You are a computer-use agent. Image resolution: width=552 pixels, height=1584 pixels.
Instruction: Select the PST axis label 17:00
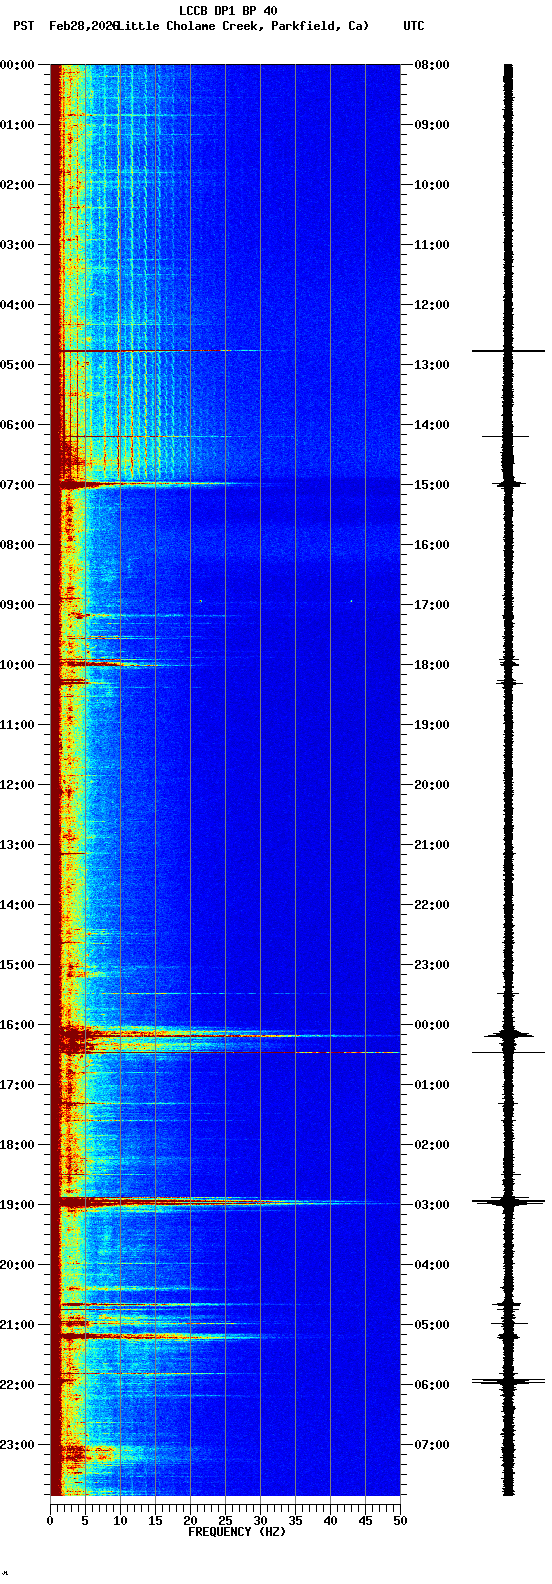(16, 1085)
